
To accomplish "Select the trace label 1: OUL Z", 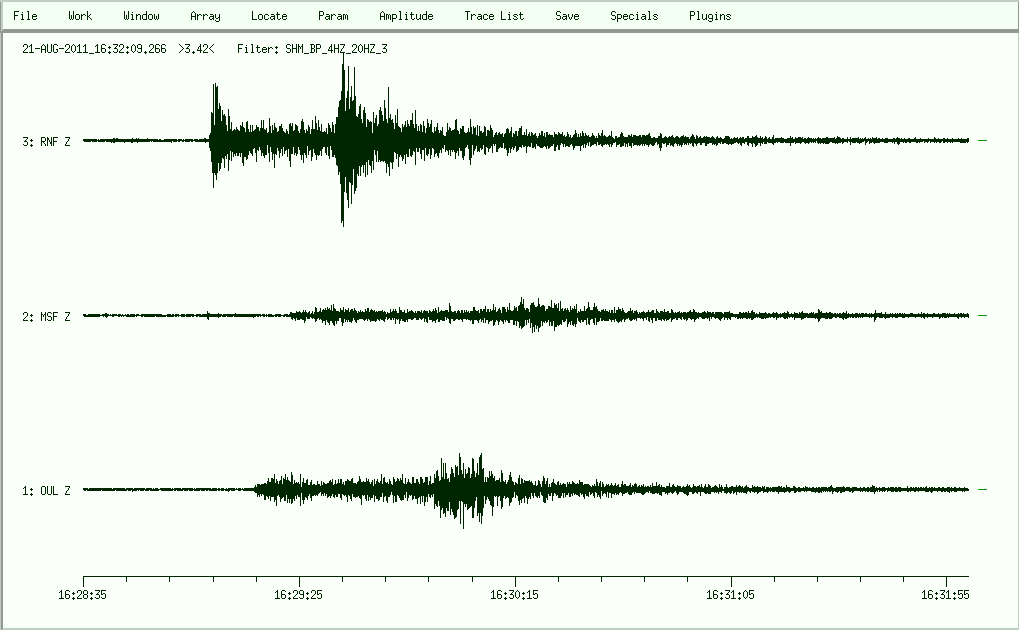I will [x=46, y=491].
